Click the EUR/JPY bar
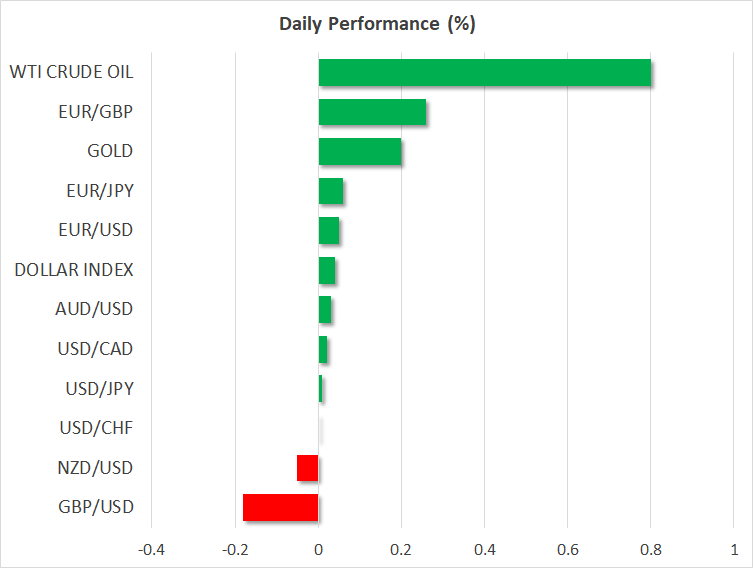The image size is (753, 568). (331, 191)
